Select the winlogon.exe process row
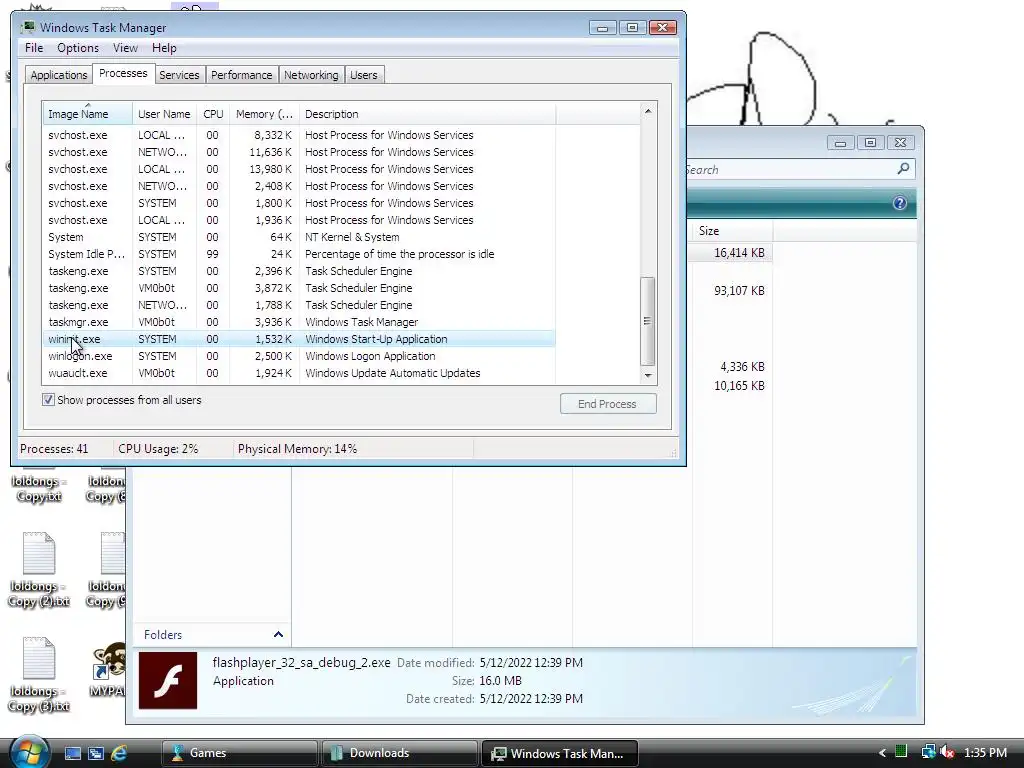The height and width of the screenshot is (768, 1024). tap(299, 356)
